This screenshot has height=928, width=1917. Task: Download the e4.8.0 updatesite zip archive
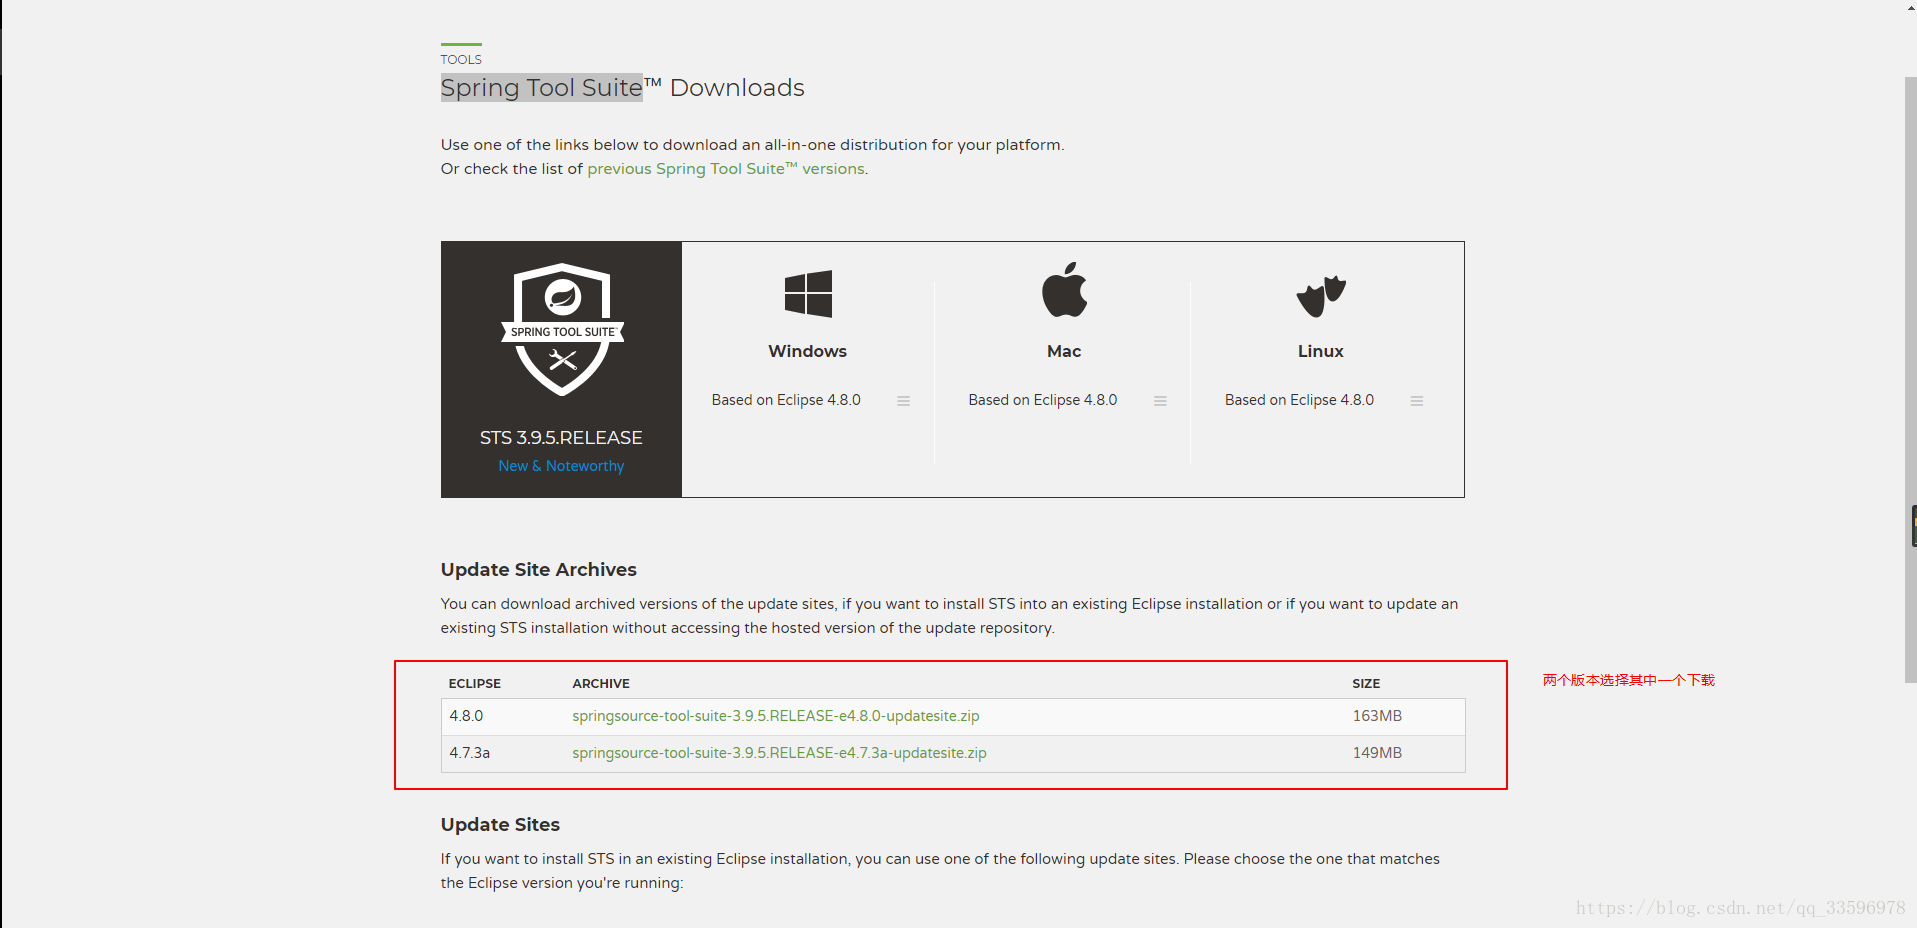point(776,716)
